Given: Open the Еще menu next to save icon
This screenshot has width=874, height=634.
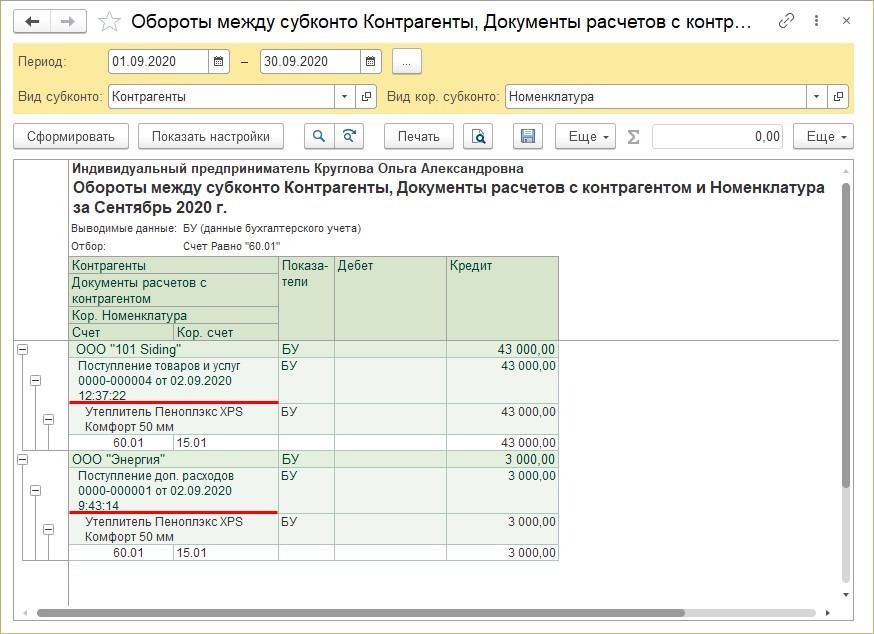Looking at the screenshot, I should tap(585, 136).
